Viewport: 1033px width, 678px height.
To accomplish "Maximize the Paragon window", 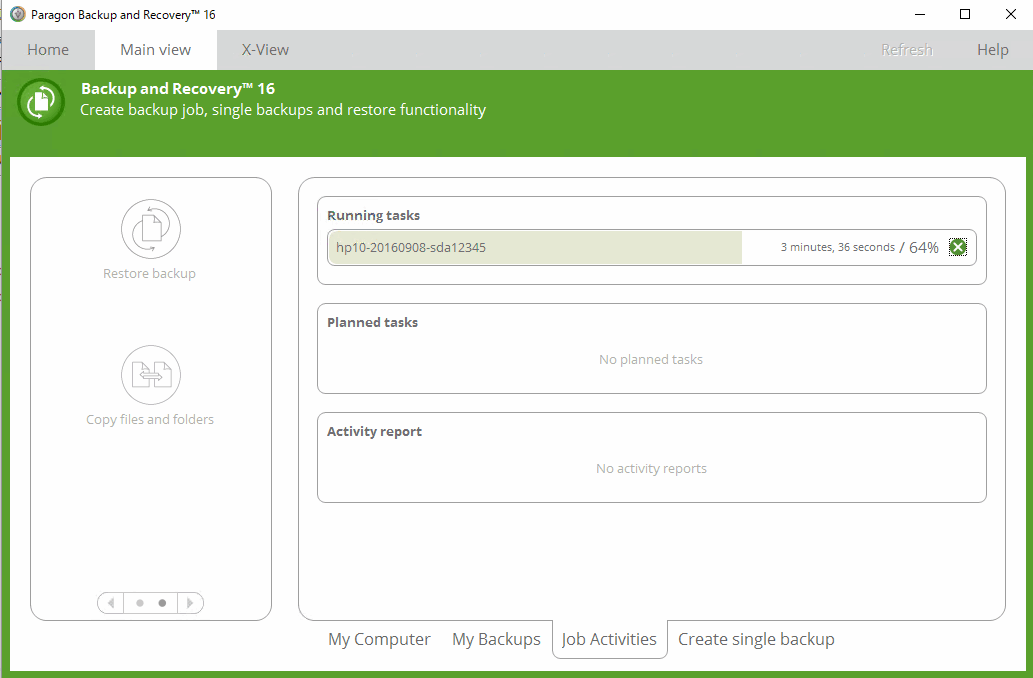I will [x=965, y=14].
